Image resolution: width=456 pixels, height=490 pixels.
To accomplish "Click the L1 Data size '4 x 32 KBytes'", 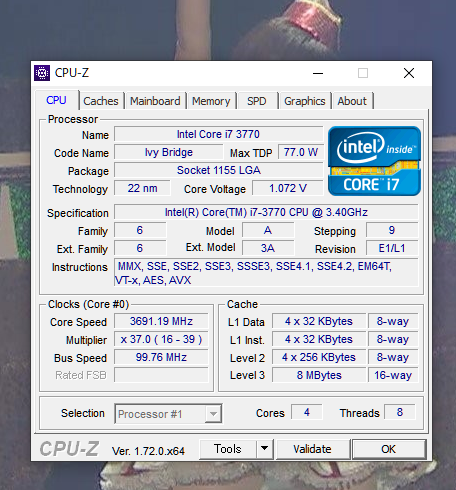I will click(x=319, y=321).
